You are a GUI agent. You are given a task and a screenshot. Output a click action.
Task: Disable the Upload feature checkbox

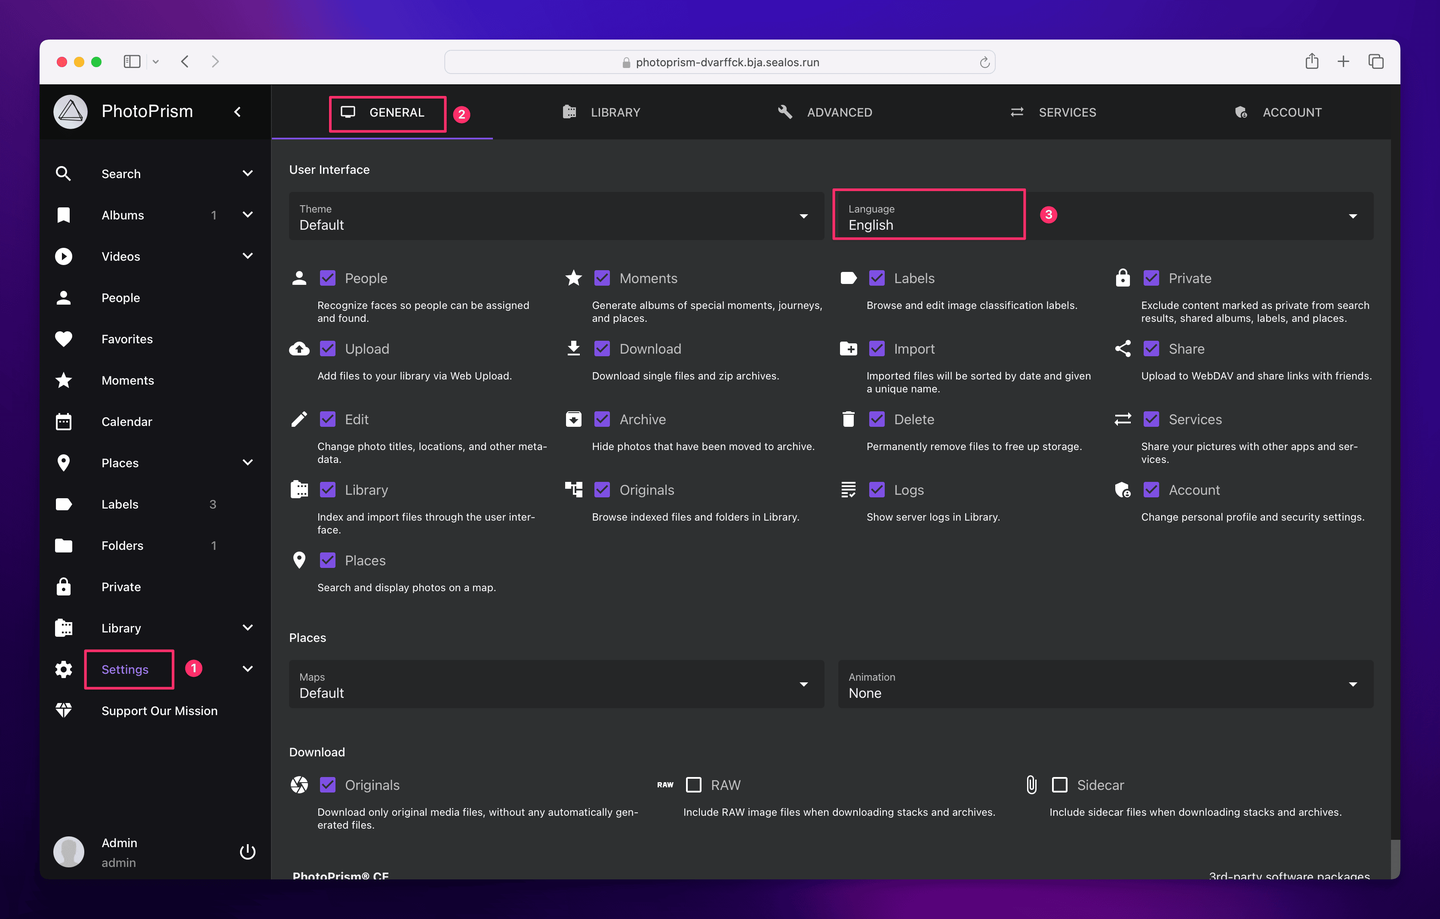tap(328, 349)
